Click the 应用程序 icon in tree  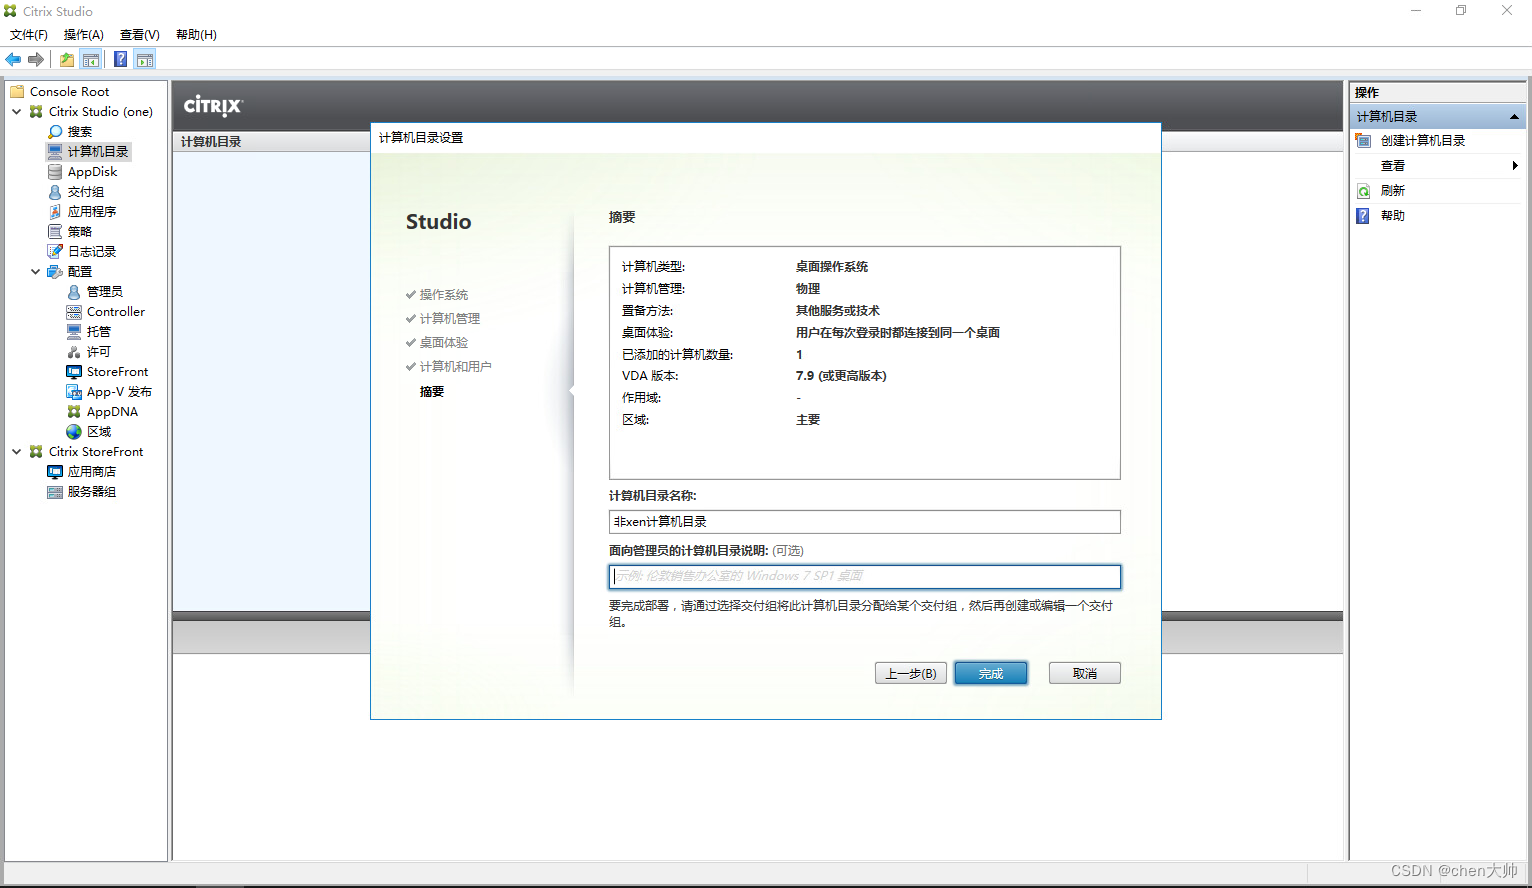pos(55,212)
